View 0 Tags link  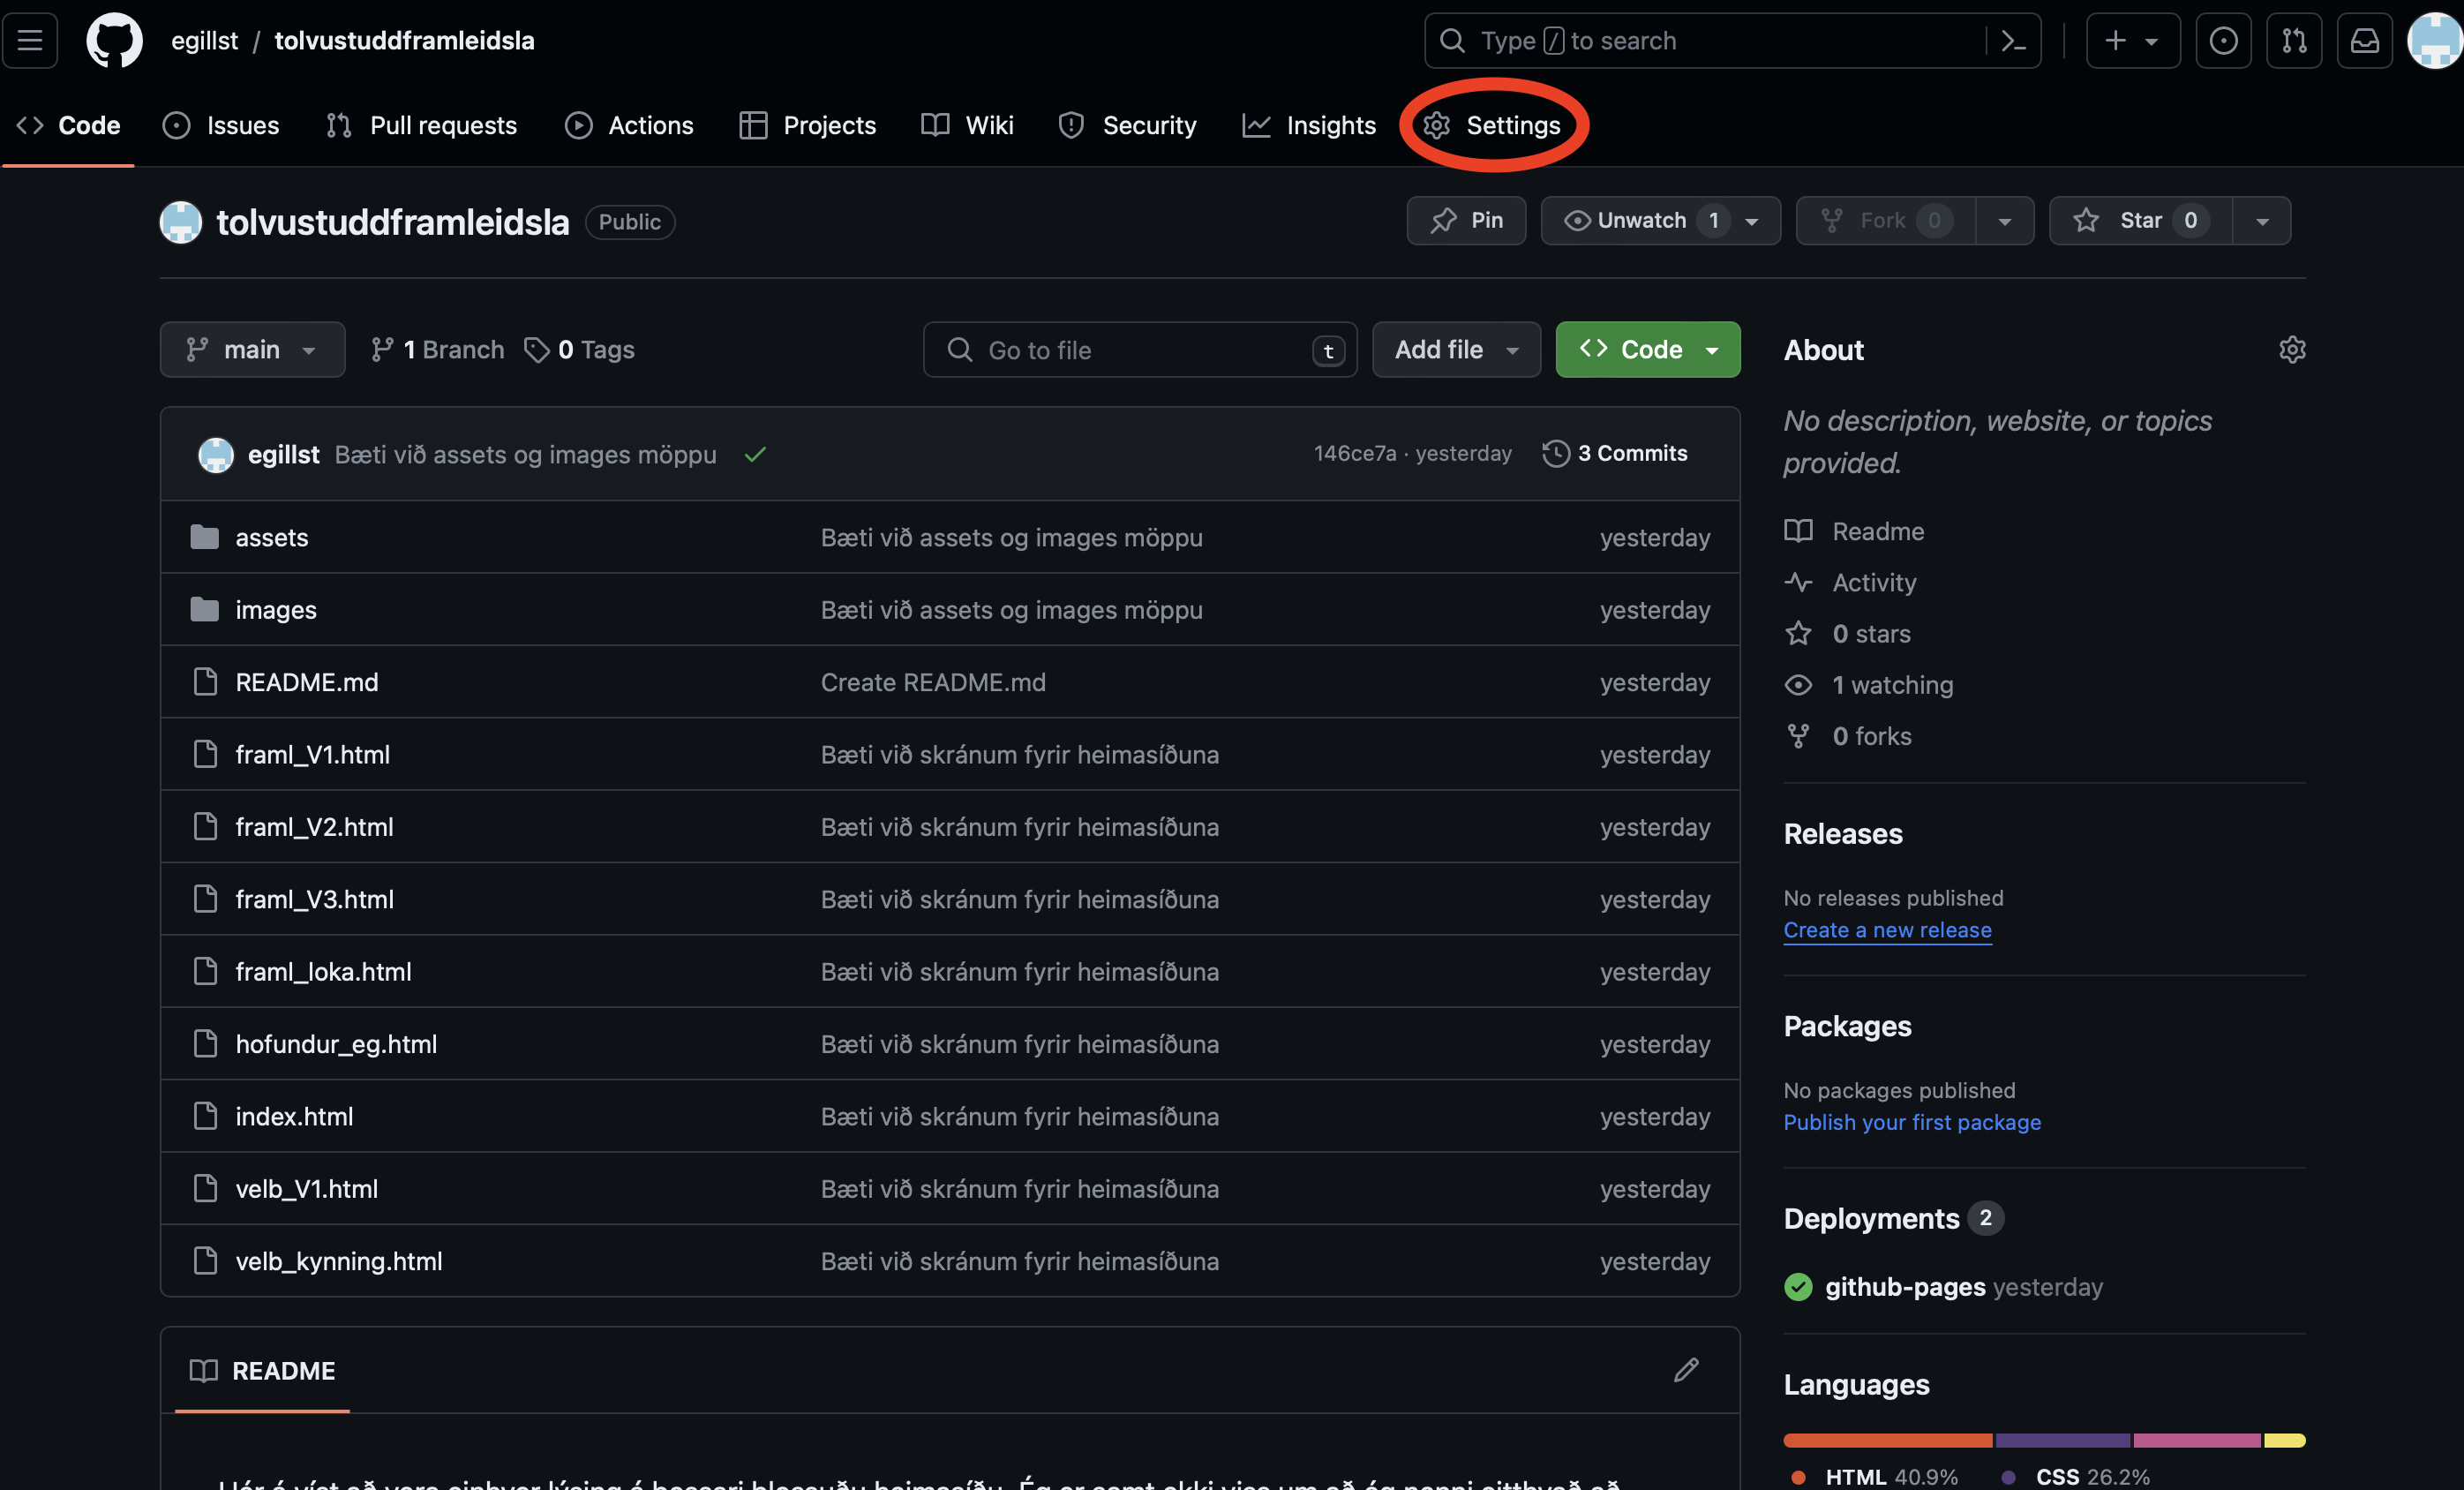coord(580,350)
